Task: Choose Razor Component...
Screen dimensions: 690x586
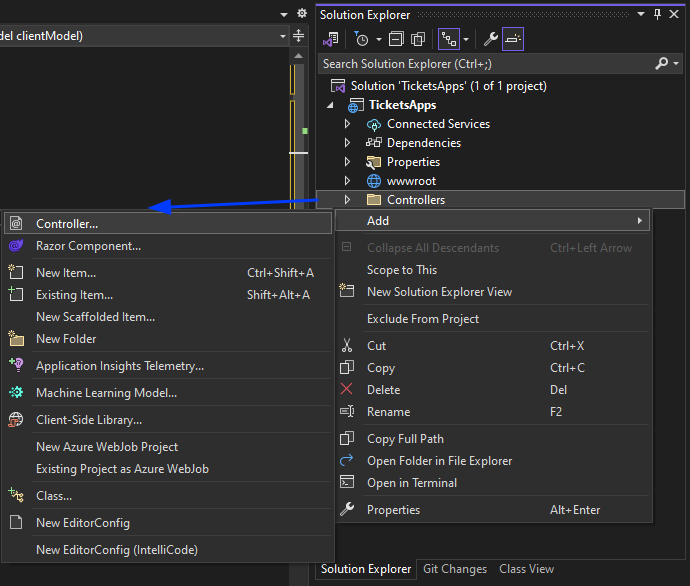Action: click(168, 246)
